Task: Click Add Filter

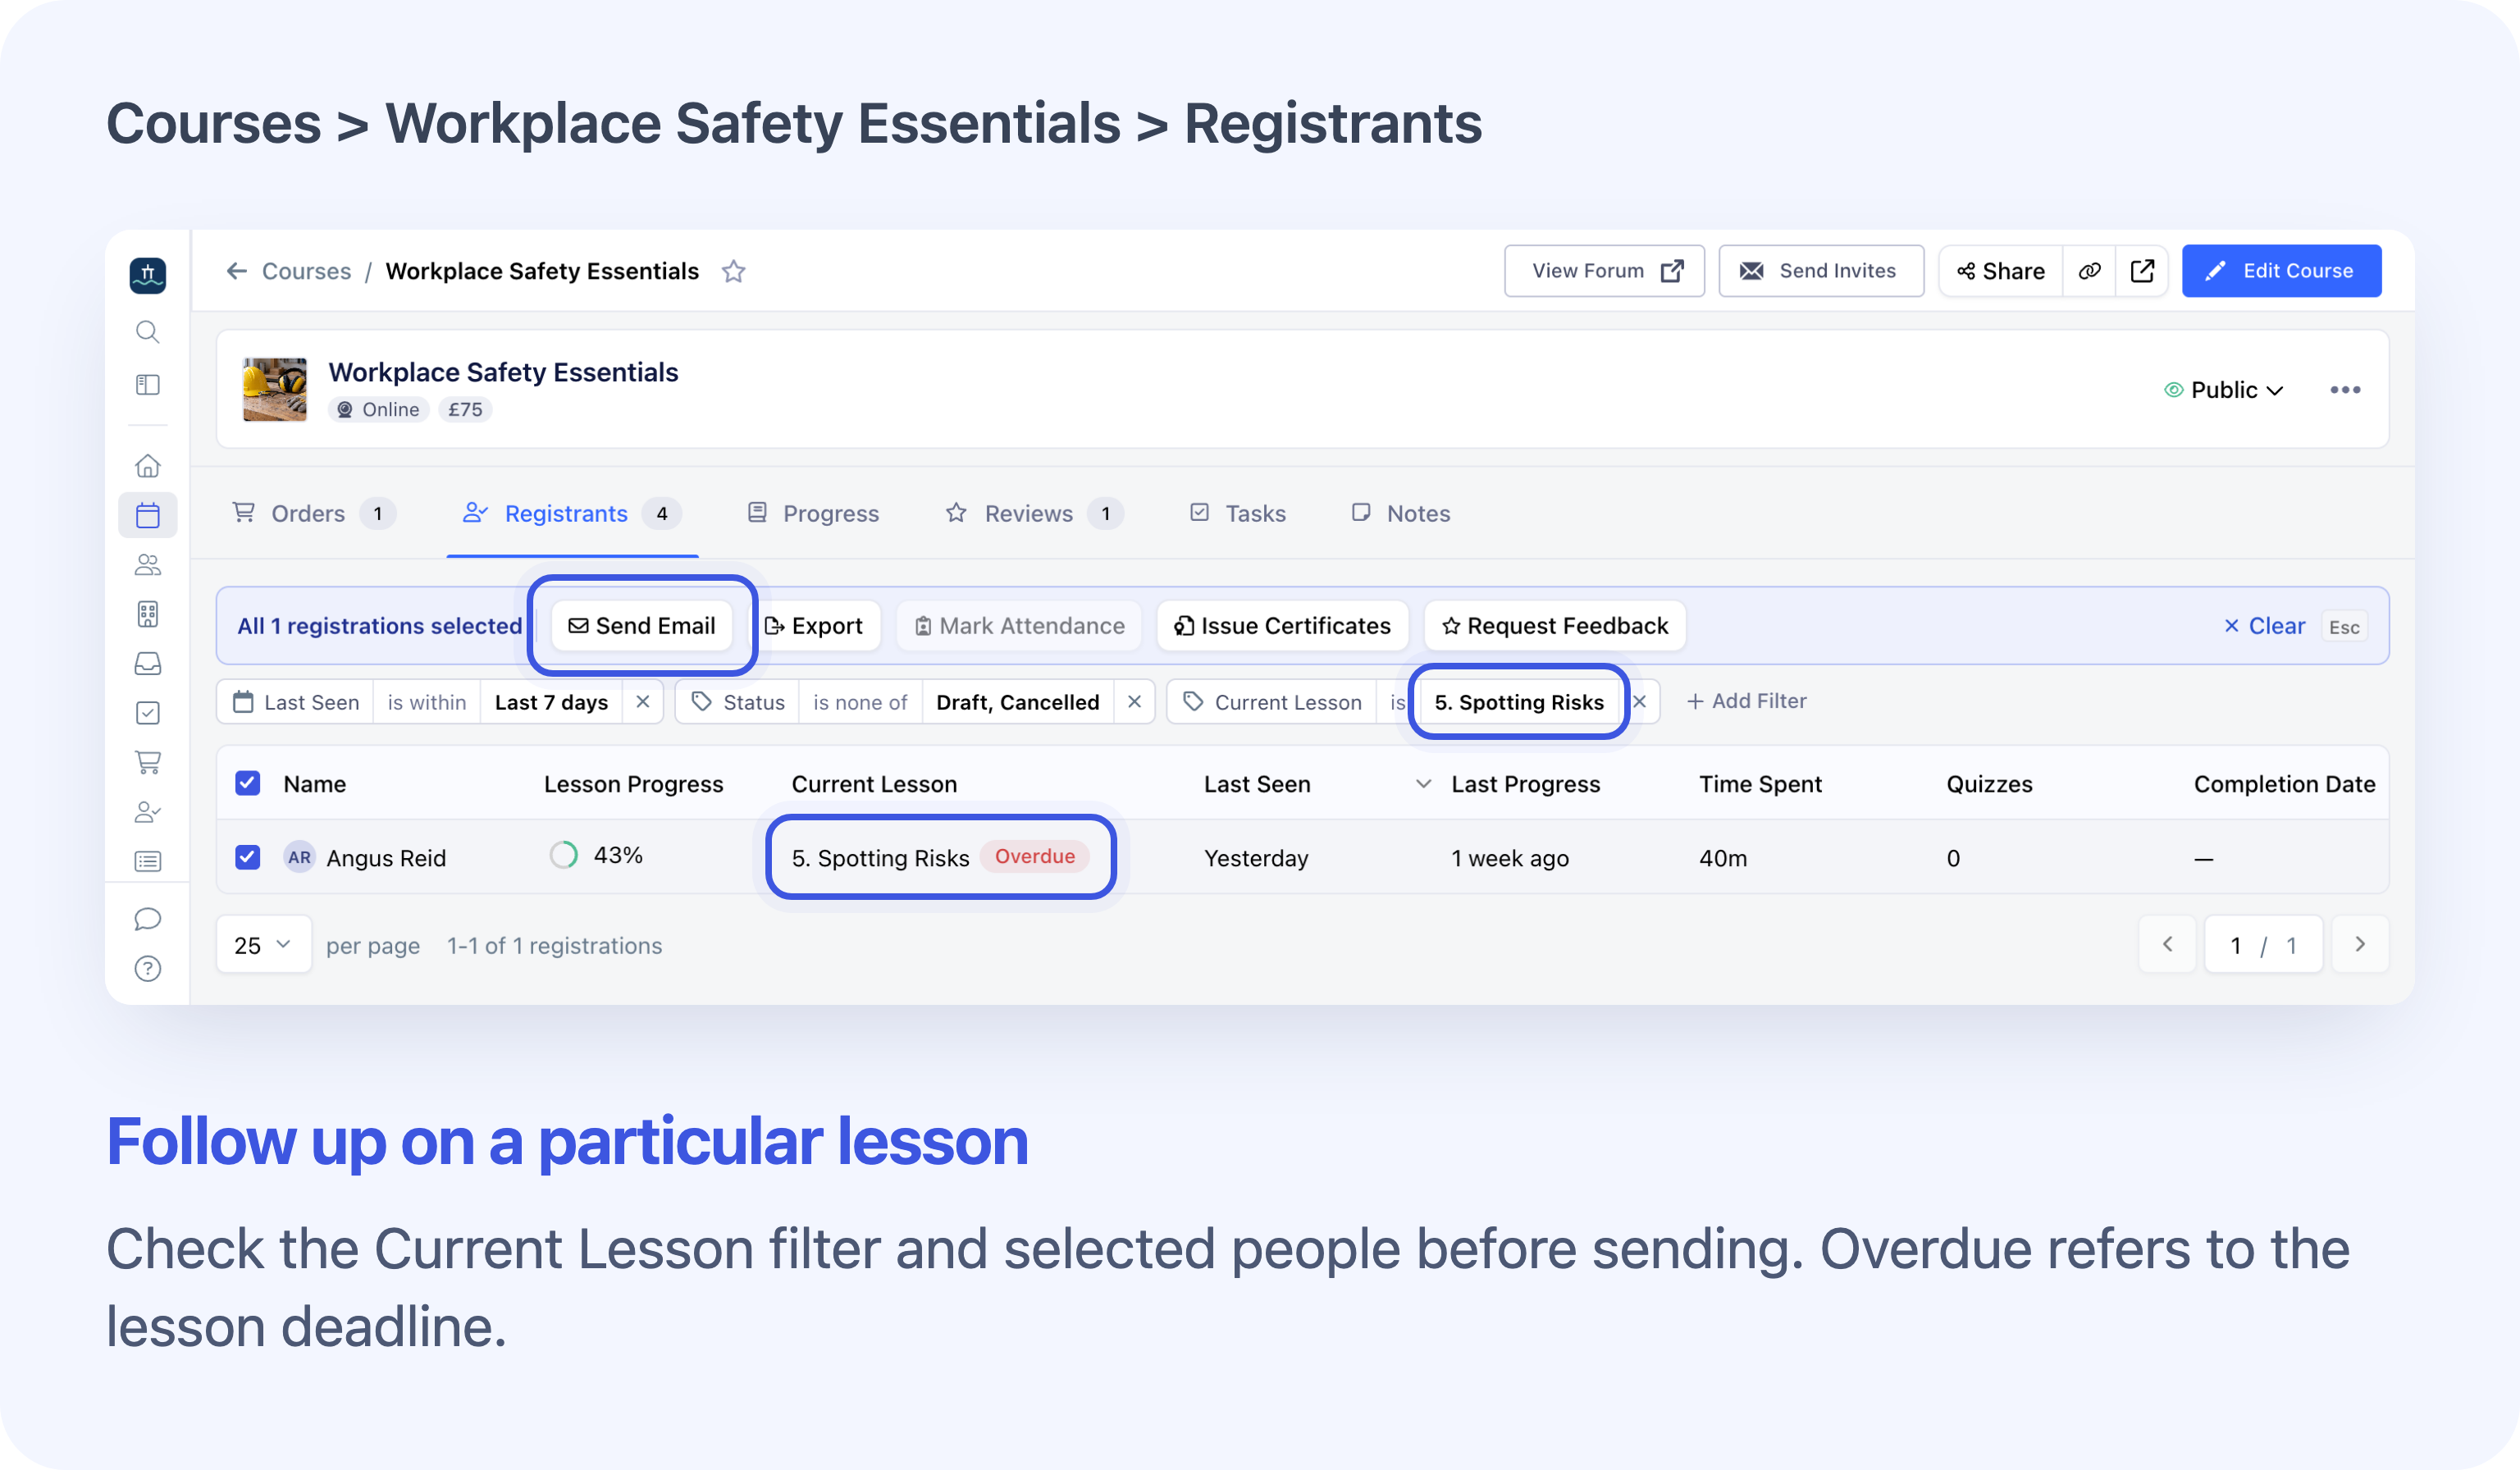Action: pyautogui.click(x=1746, y=701)
